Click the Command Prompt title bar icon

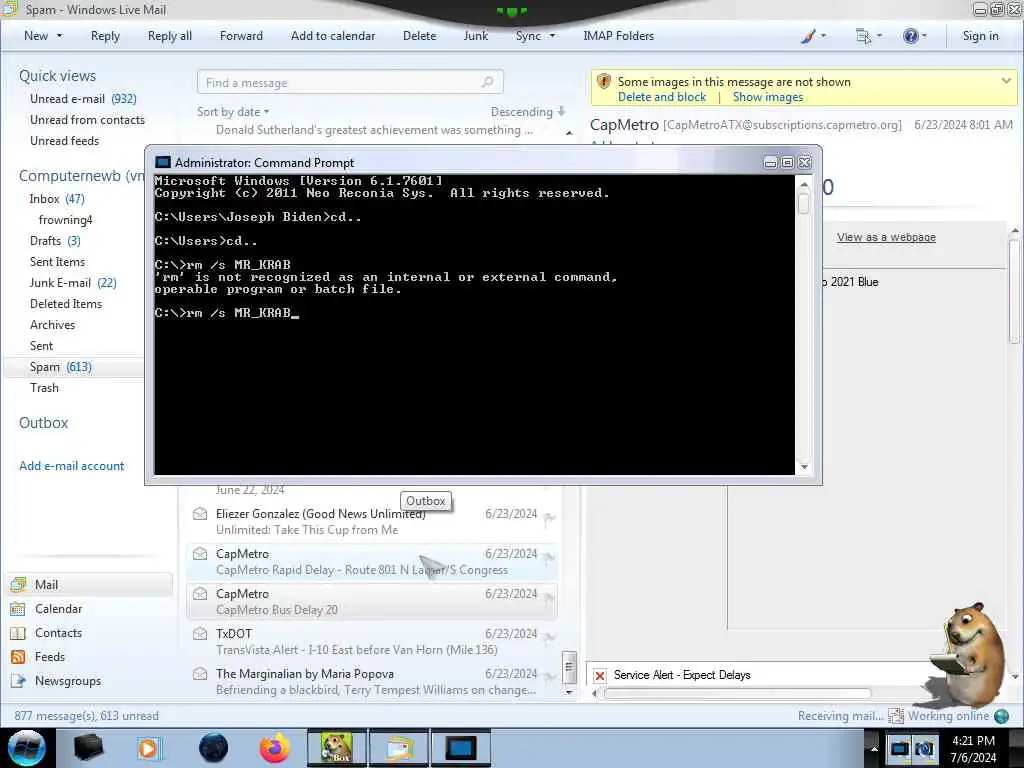pyautogui.click(x=163, y=163)
